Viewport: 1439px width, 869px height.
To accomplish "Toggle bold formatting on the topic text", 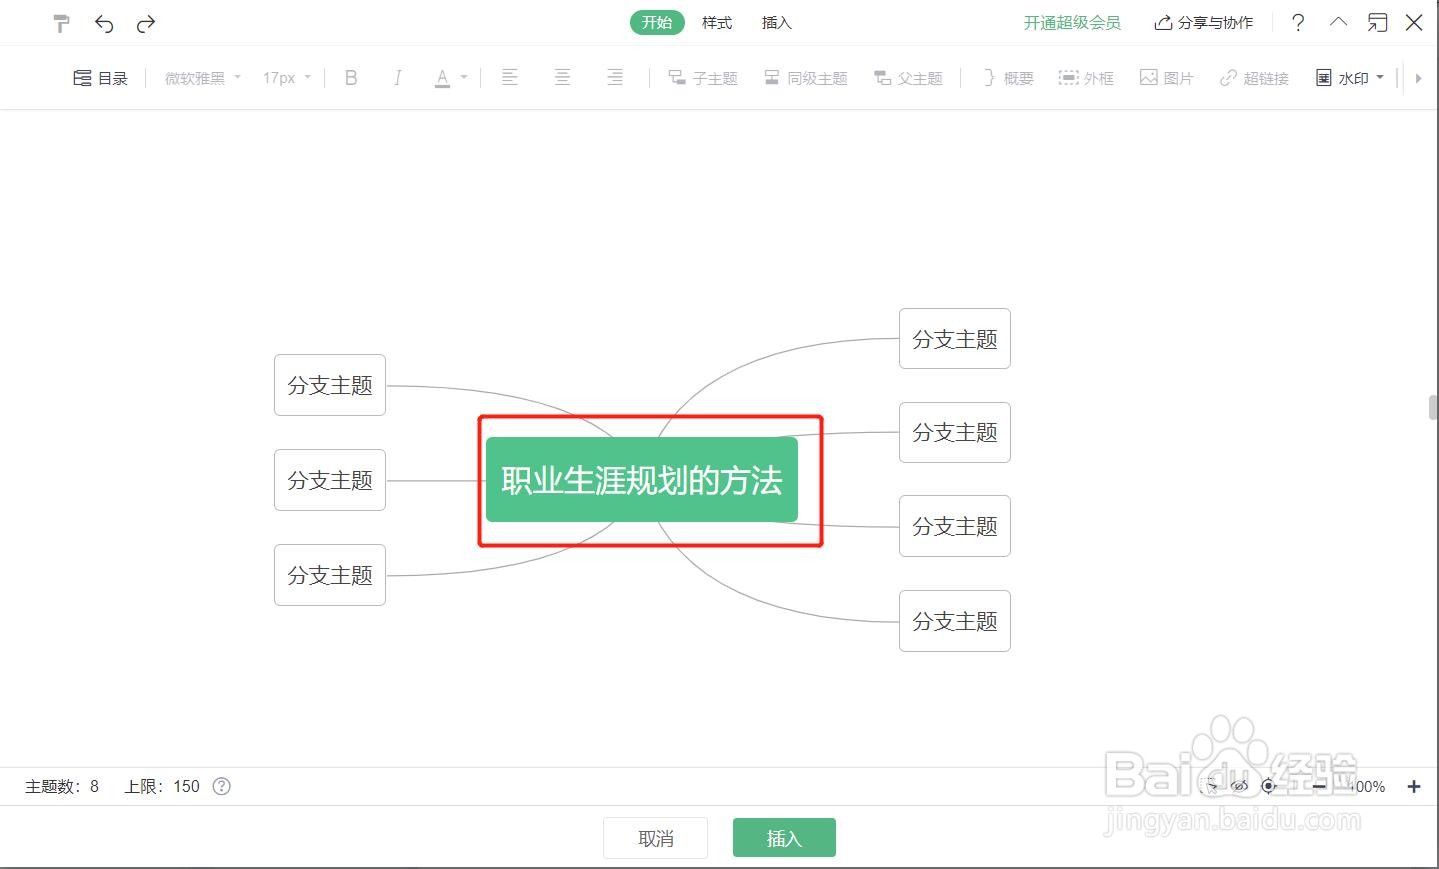I will (x=350, y=77).
